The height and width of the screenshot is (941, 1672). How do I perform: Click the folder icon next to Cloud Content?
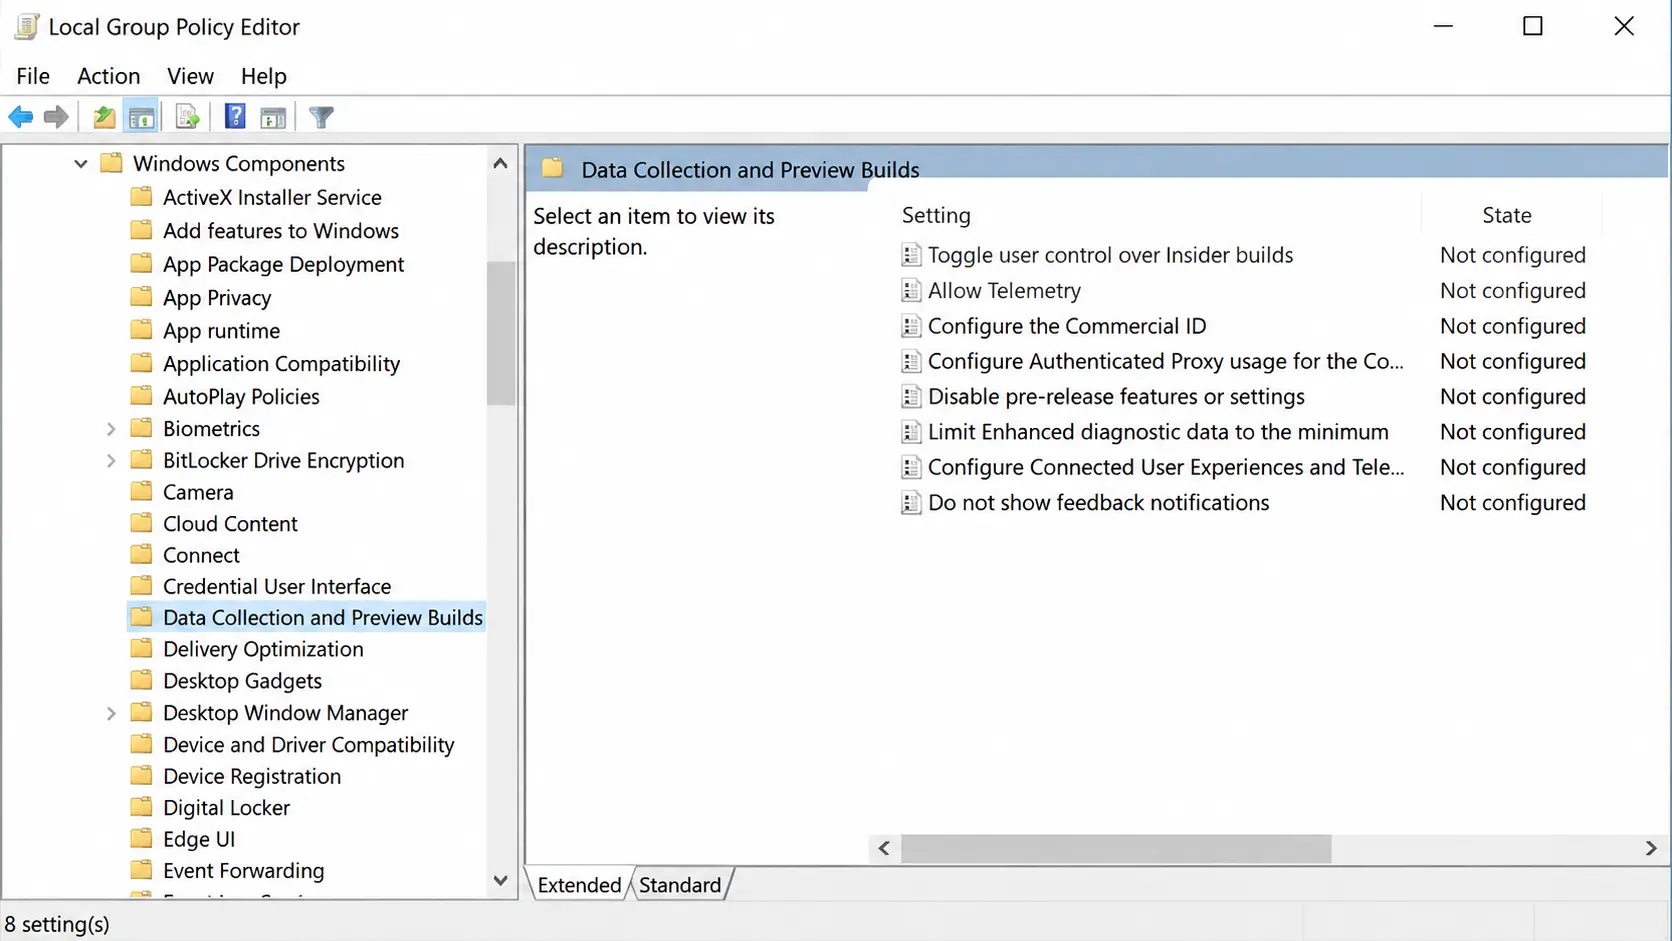(x=142, y=523)
